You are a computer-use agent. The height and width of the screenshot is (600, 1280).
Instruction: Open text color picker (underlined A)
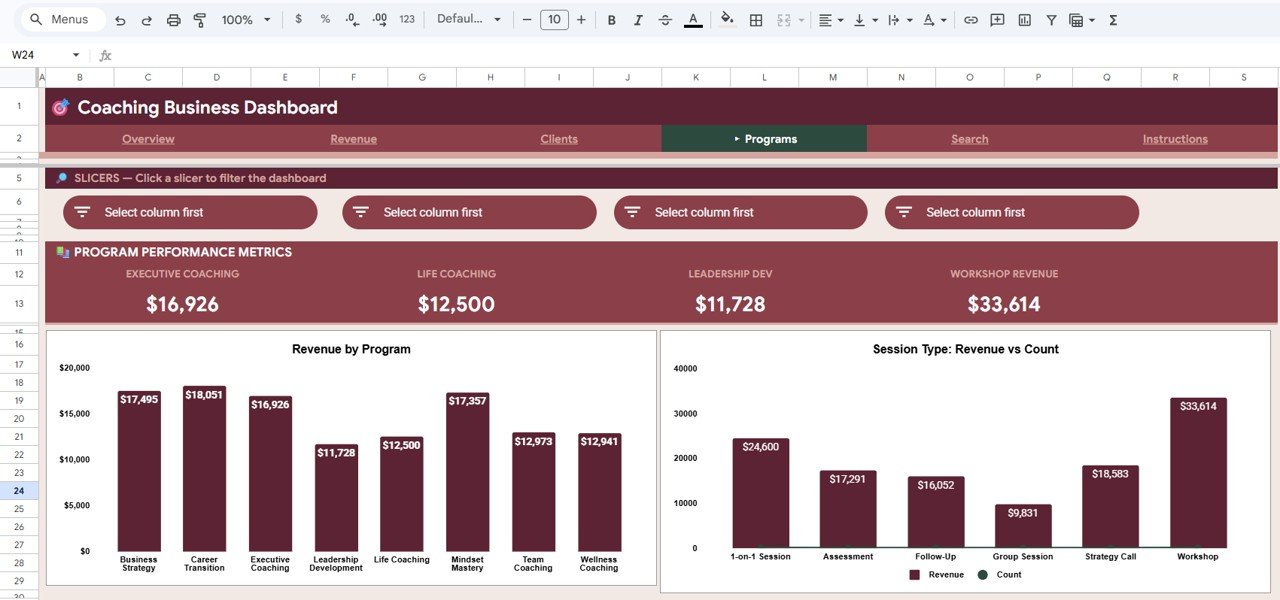coord(693,20)
